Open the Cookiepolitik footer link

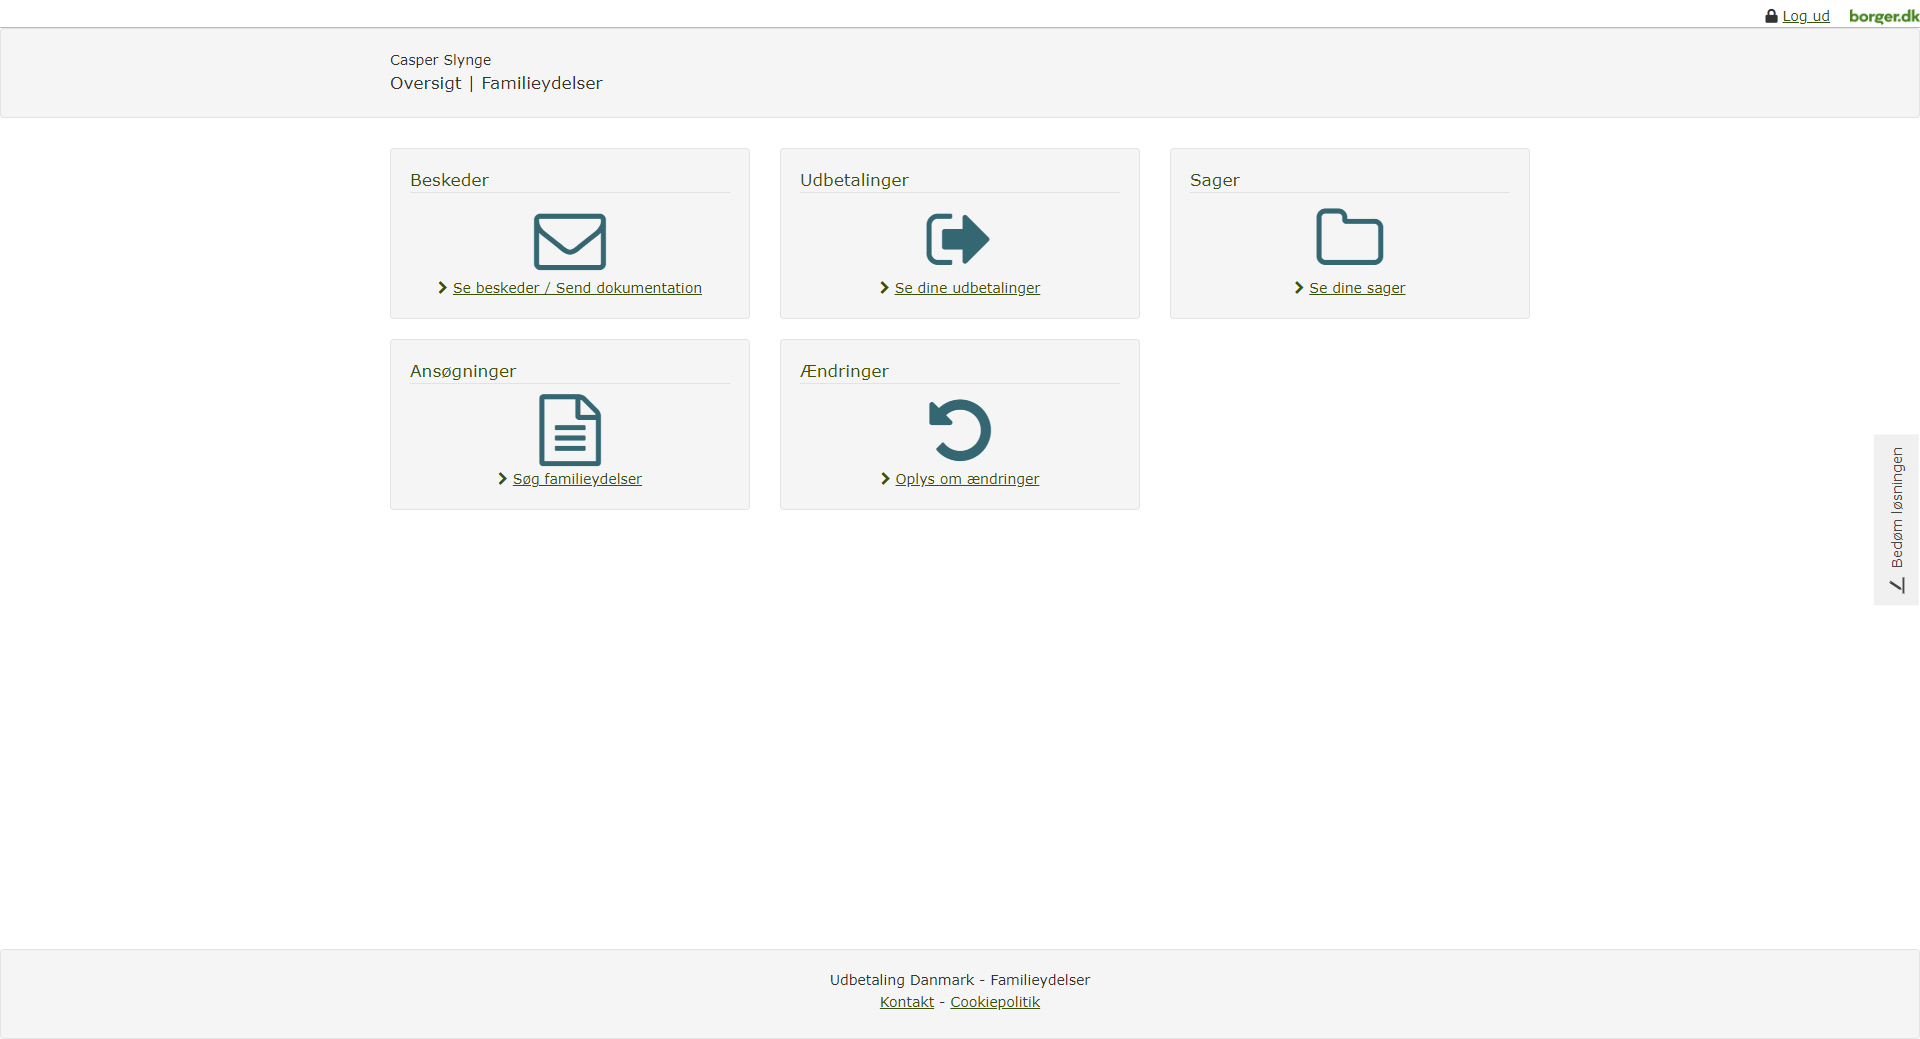pyautogui.click(x=995, y=1002)
